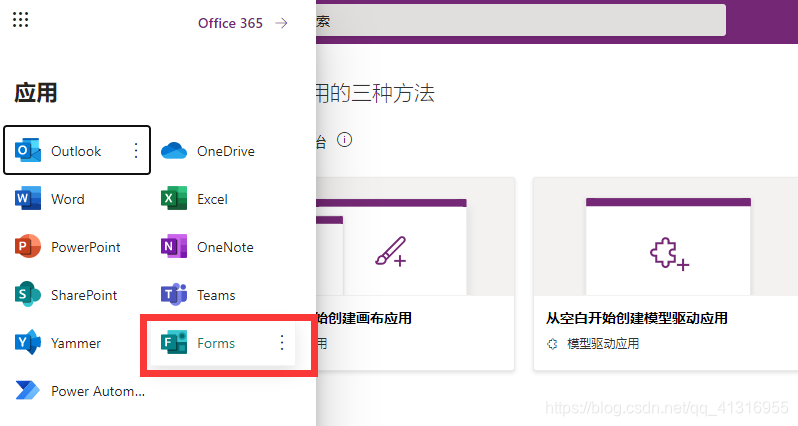Close the app launcher waffle icon
The width and height of the screenshot is (798, 426).
point(20,20)
